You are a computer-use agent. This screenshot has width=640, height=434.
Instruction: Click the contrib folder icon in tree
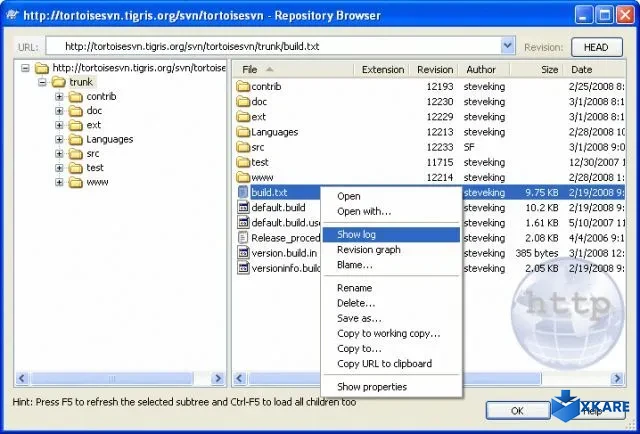[x=76, y=96]
